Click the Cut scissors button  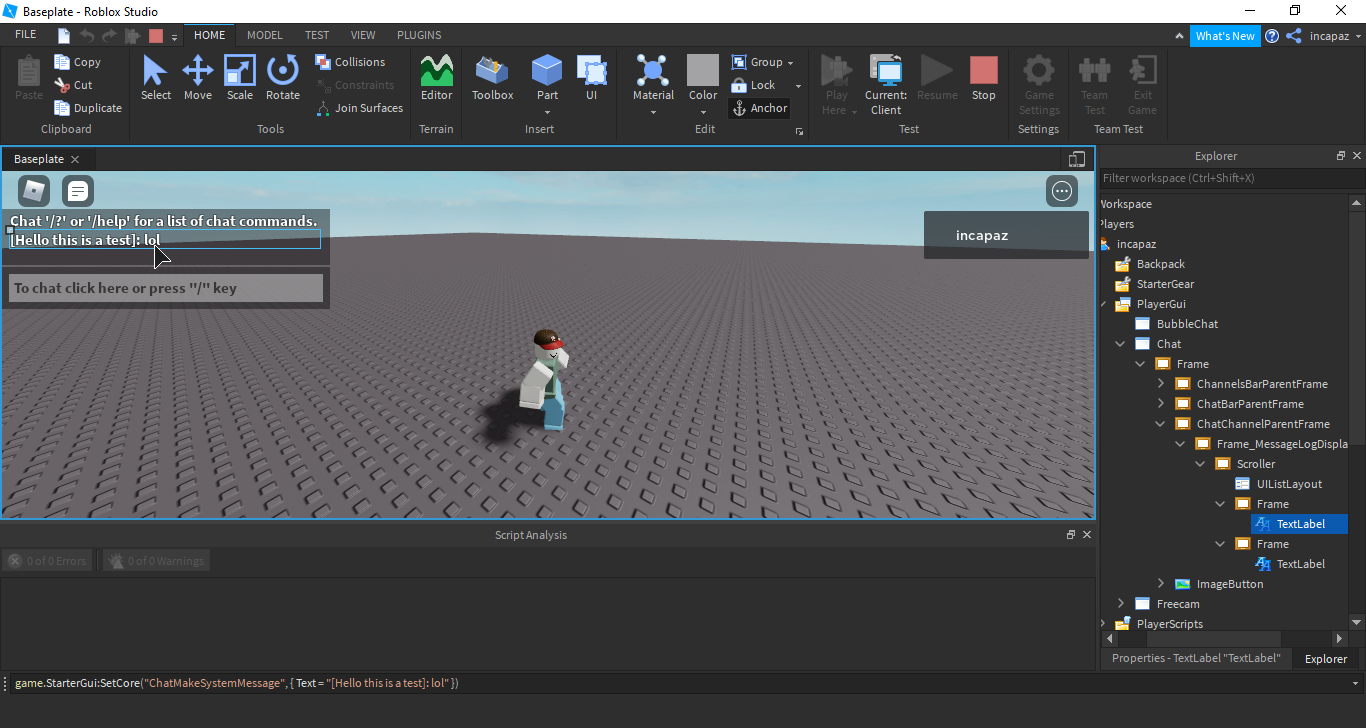pos(74,85)
